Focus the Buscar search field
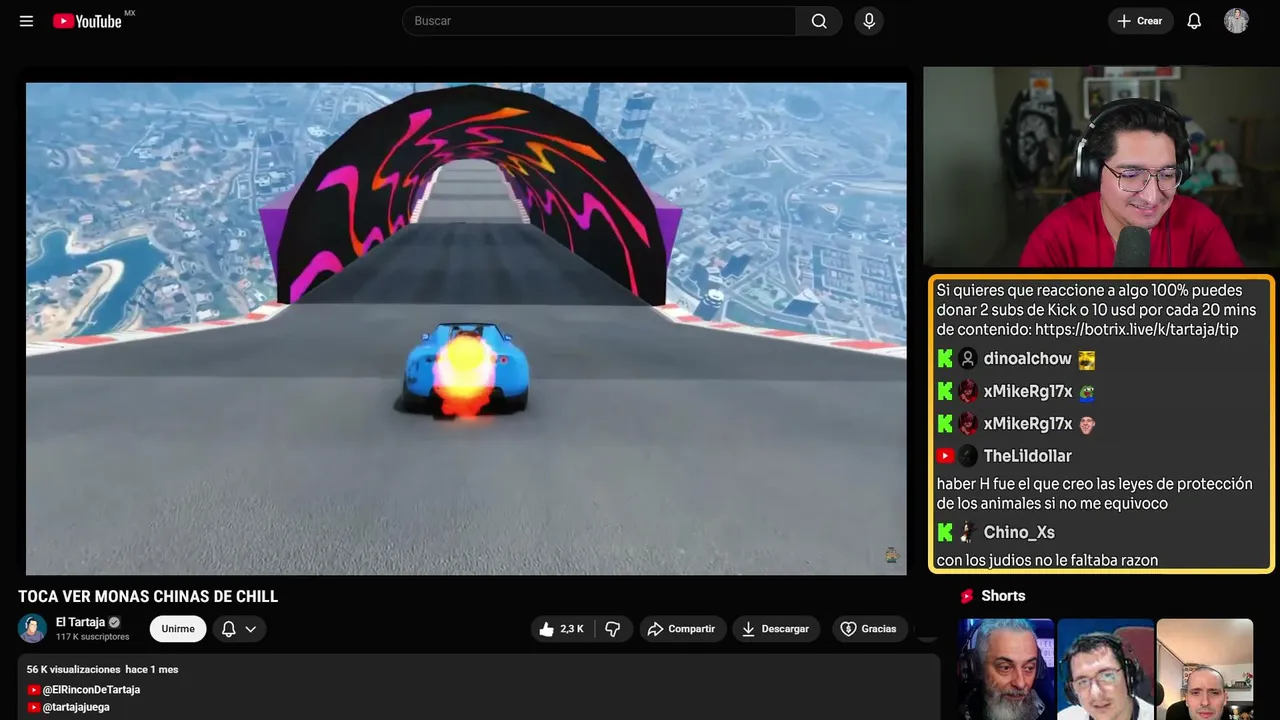Viewport: 1280px width, 720px height. tap(599, 21)
